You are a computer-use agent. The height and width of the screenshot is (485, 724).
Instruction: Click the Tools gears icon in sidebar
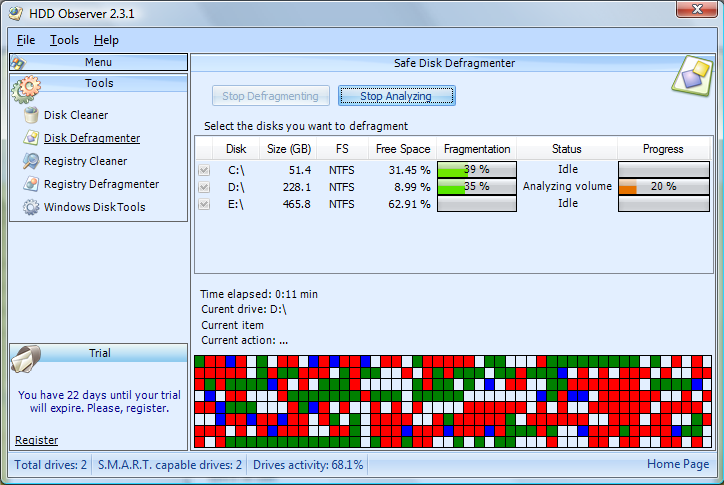[x=26, y=89]
